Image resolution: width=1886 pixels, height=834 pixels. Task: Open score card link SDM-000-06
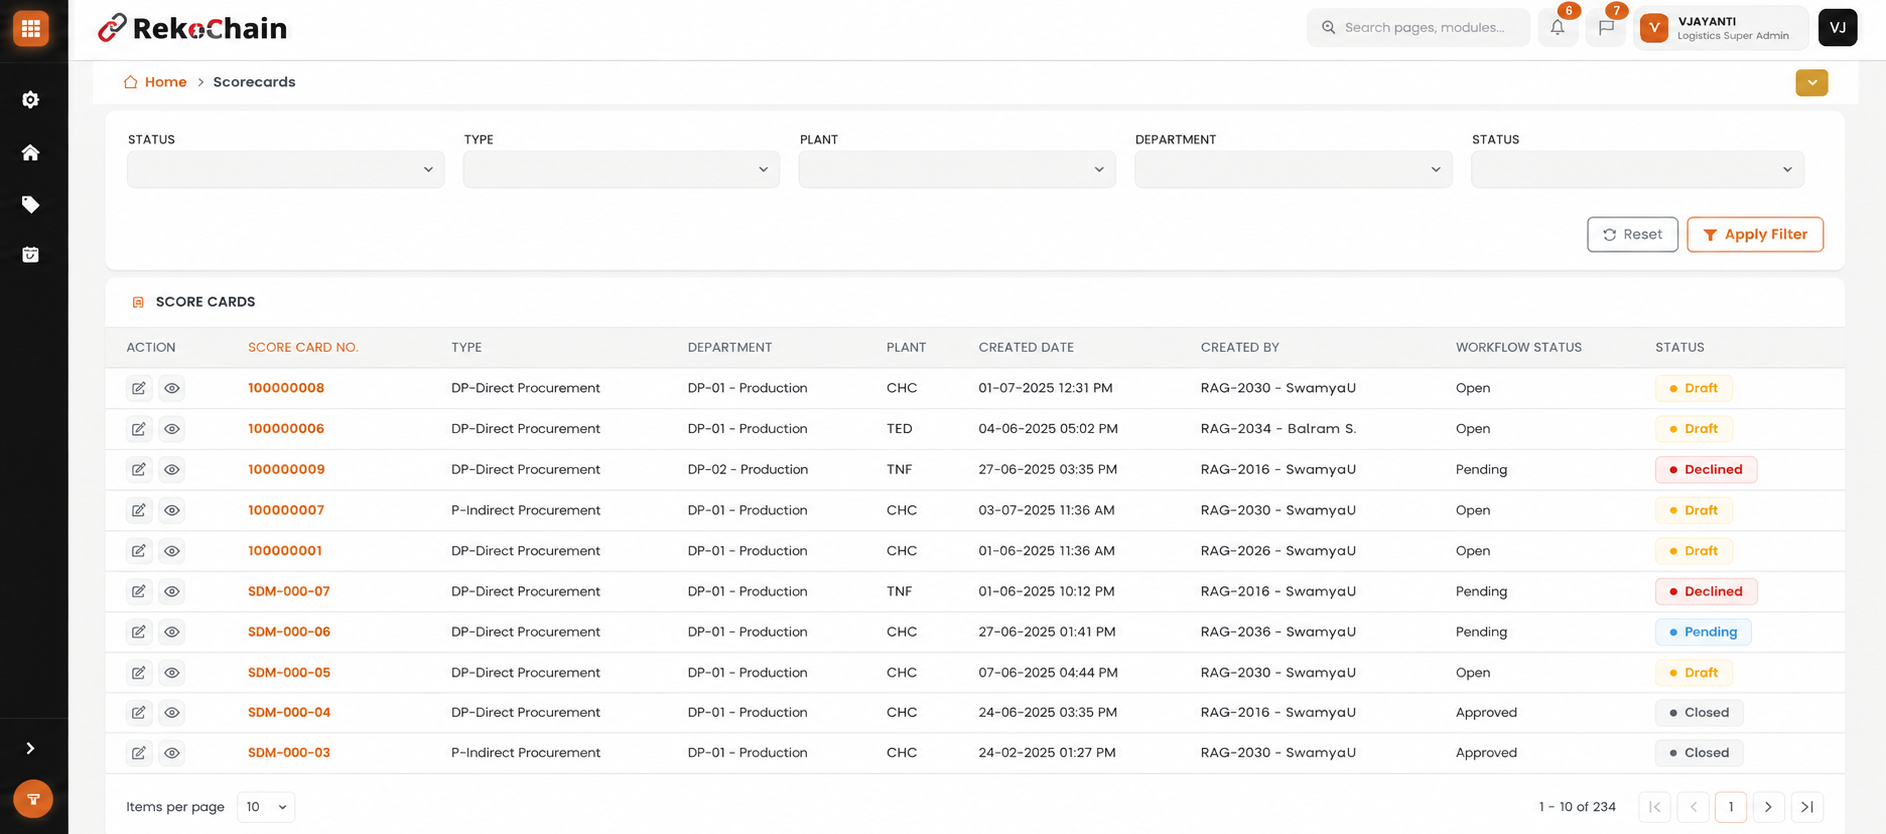(289, 632)
